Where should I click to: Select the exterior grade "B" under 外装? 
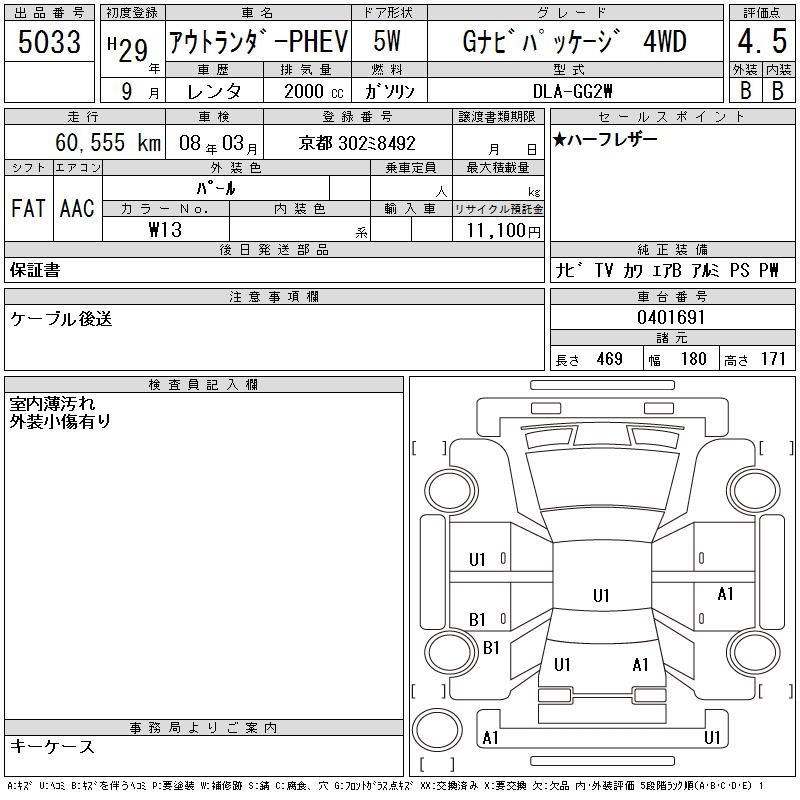click(x=745, y=90)
